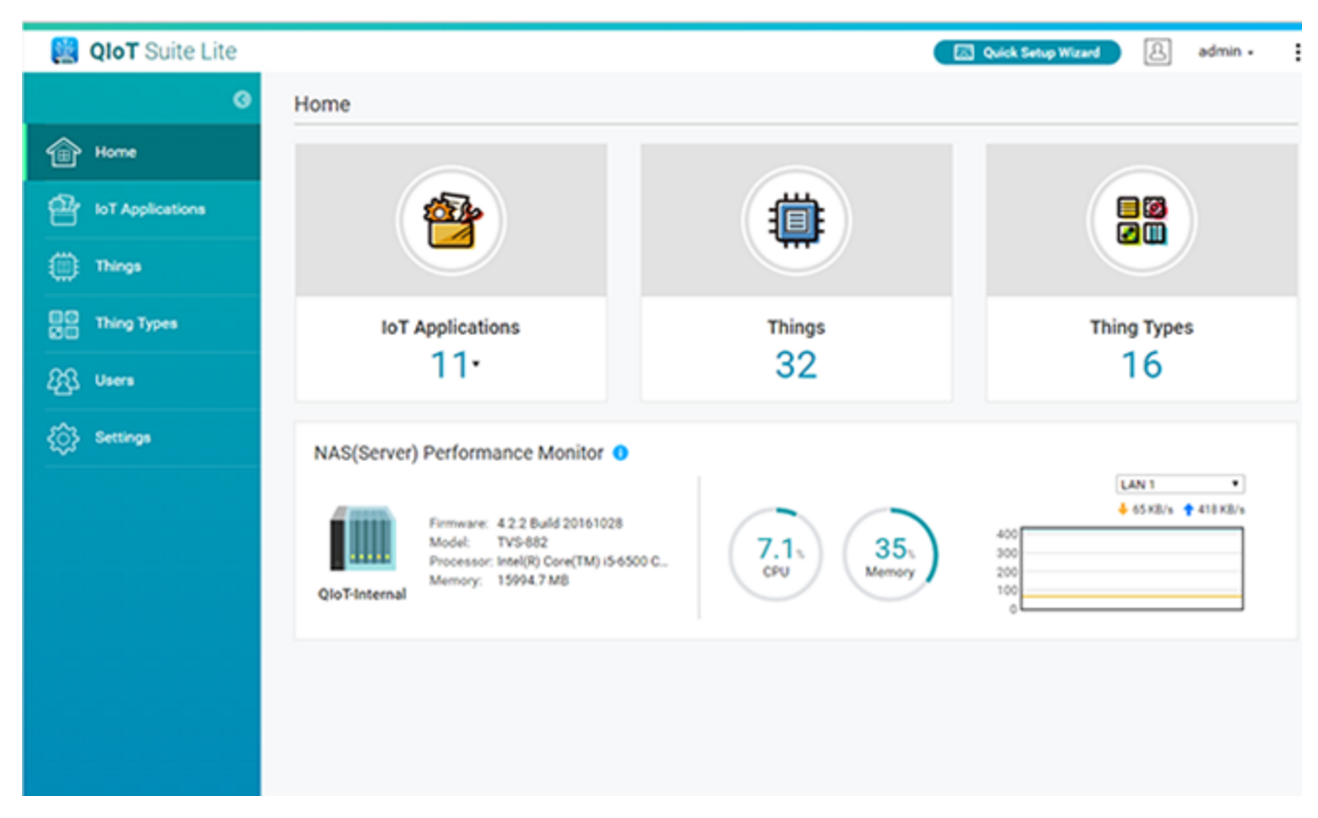Click the QIoT Suite Lite logo icon
This screenshot has width=1318, height=818.
(x=65, y=49)
